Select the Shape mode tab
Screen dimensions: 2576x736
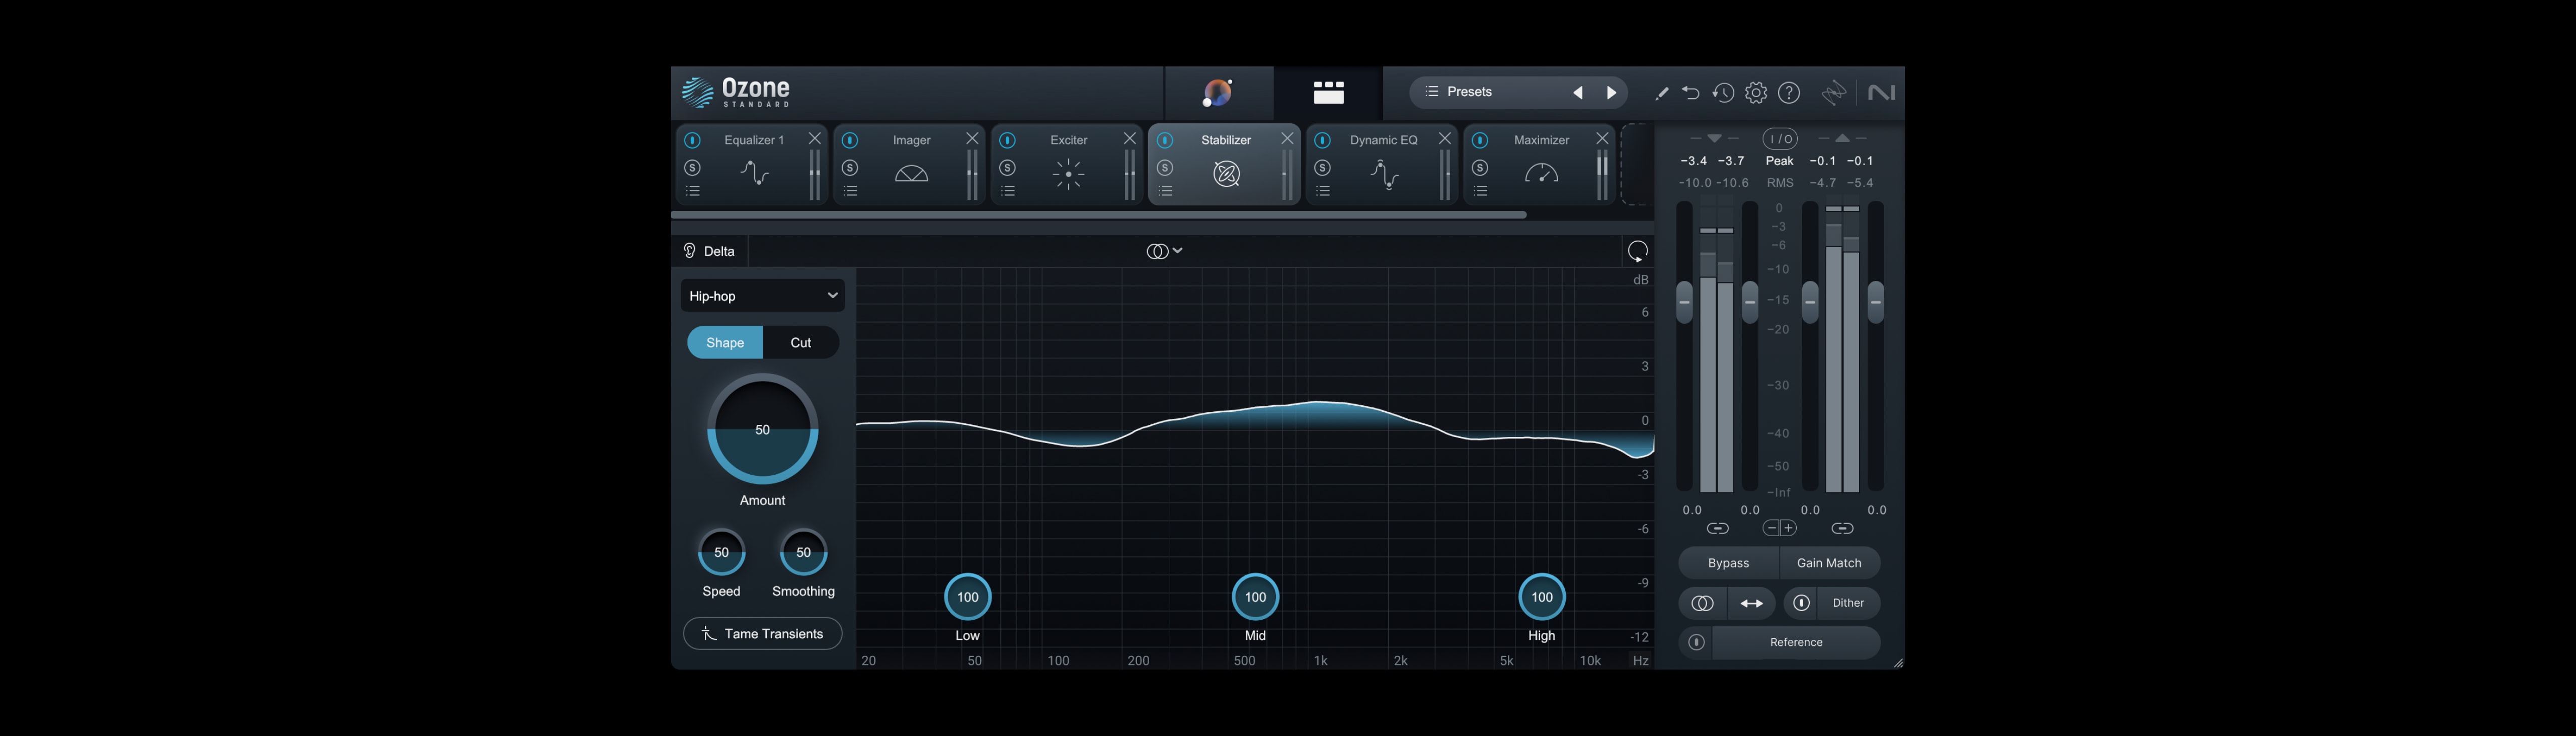(725, 342)
